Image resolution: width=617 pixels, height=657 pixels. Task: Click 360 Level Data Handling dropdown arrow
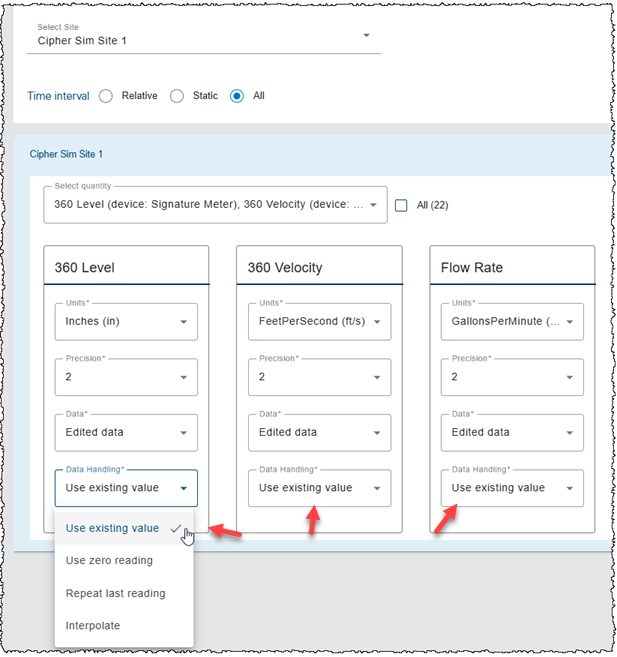[184, 489]
